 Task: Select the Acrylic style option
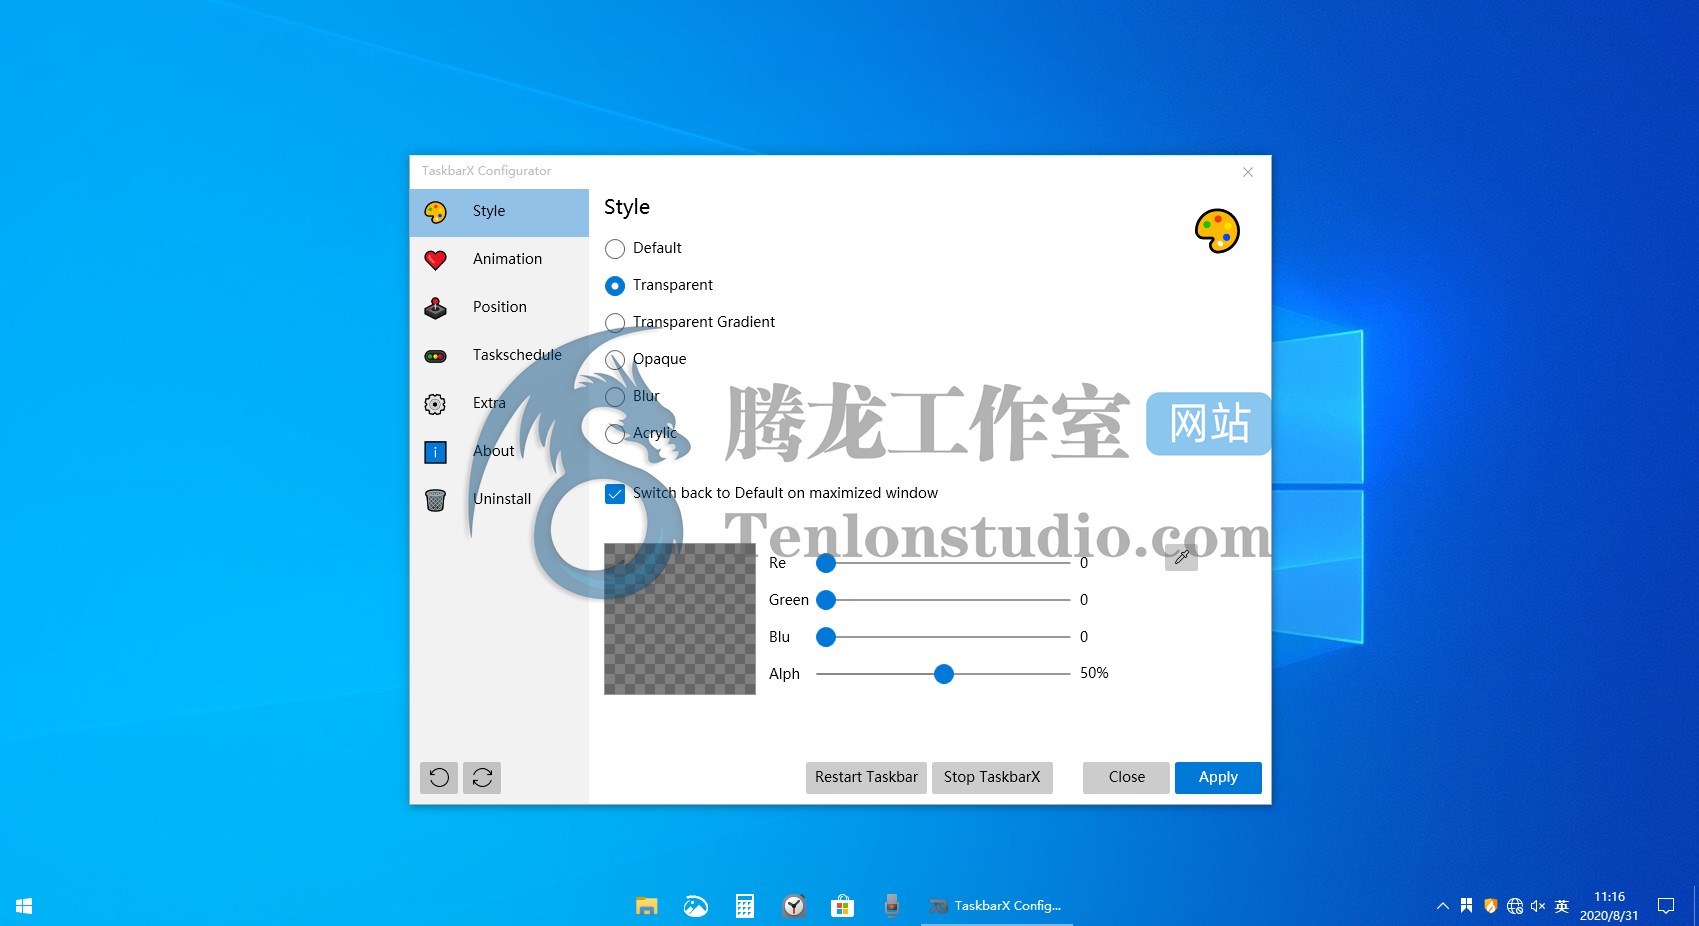pos(615,434)
